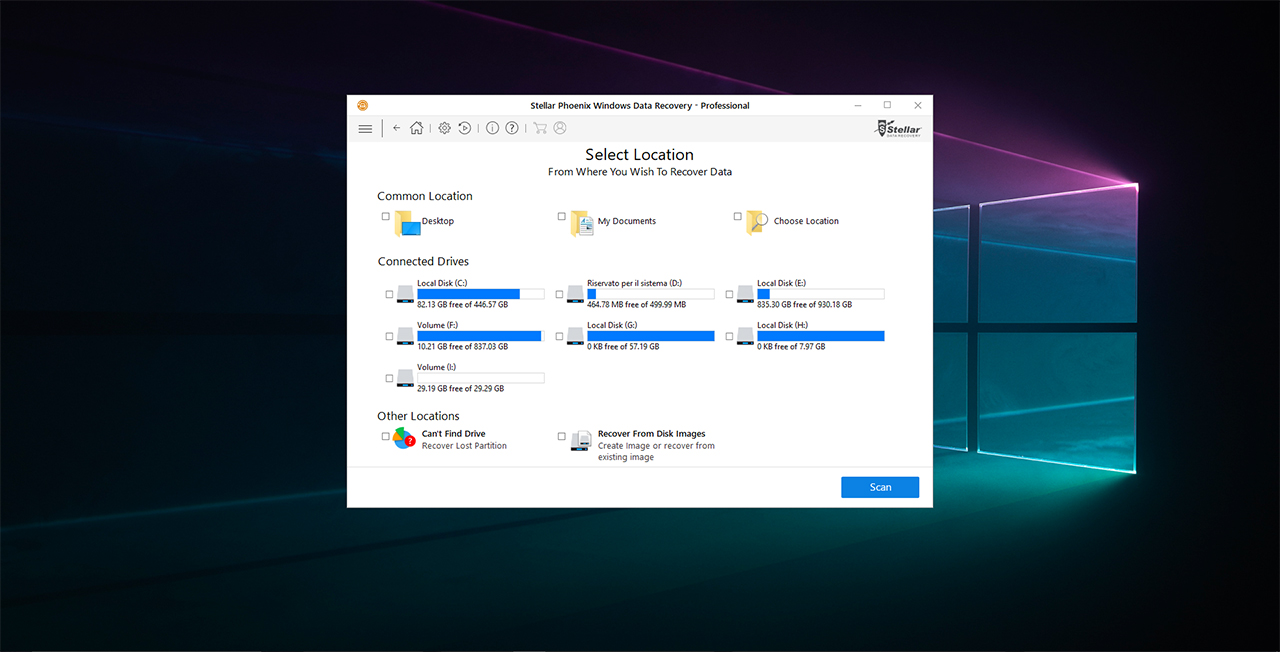The height and width of the screenshot is (652, 1280).
Task: Click the "Recover Lost Partition" text
Action: [x=464, y=446]
